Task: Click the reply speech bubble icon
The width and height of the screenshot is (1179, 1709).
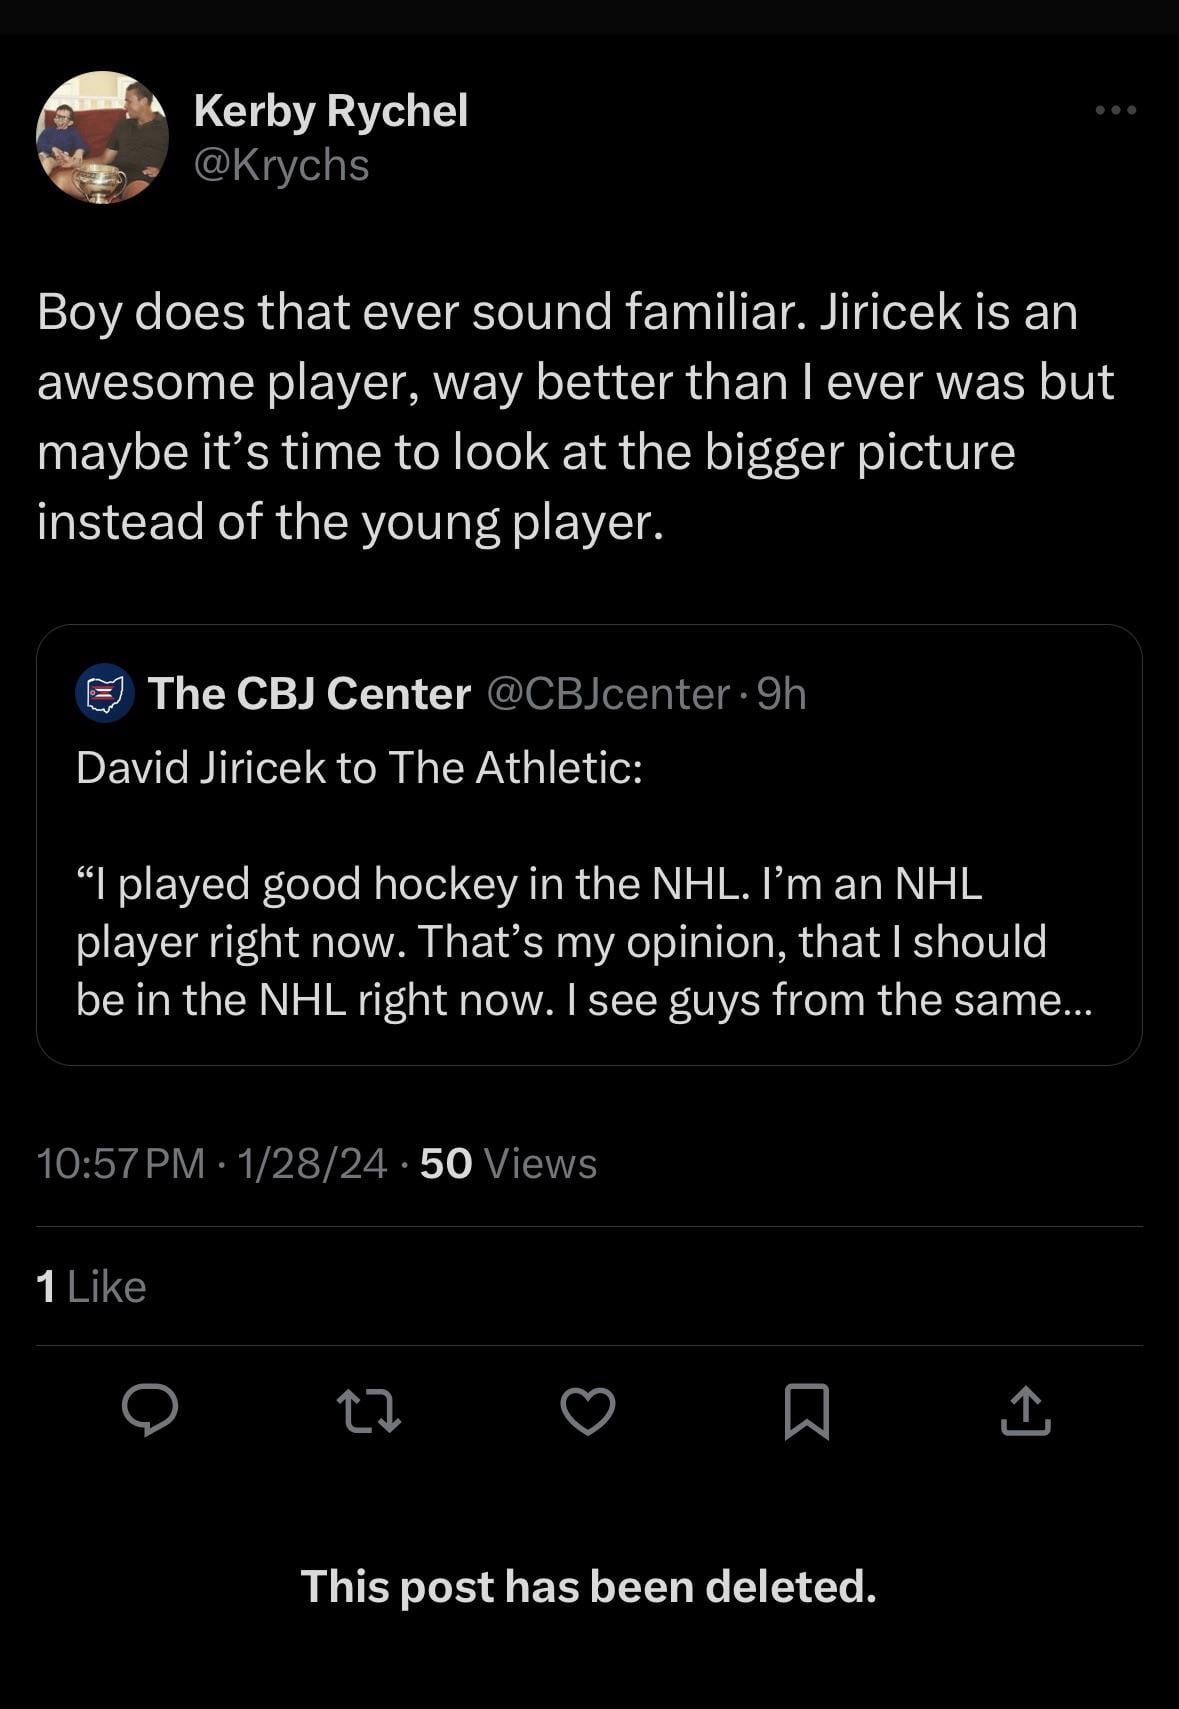Action: pyautogui.click(x=150, y=1410)
